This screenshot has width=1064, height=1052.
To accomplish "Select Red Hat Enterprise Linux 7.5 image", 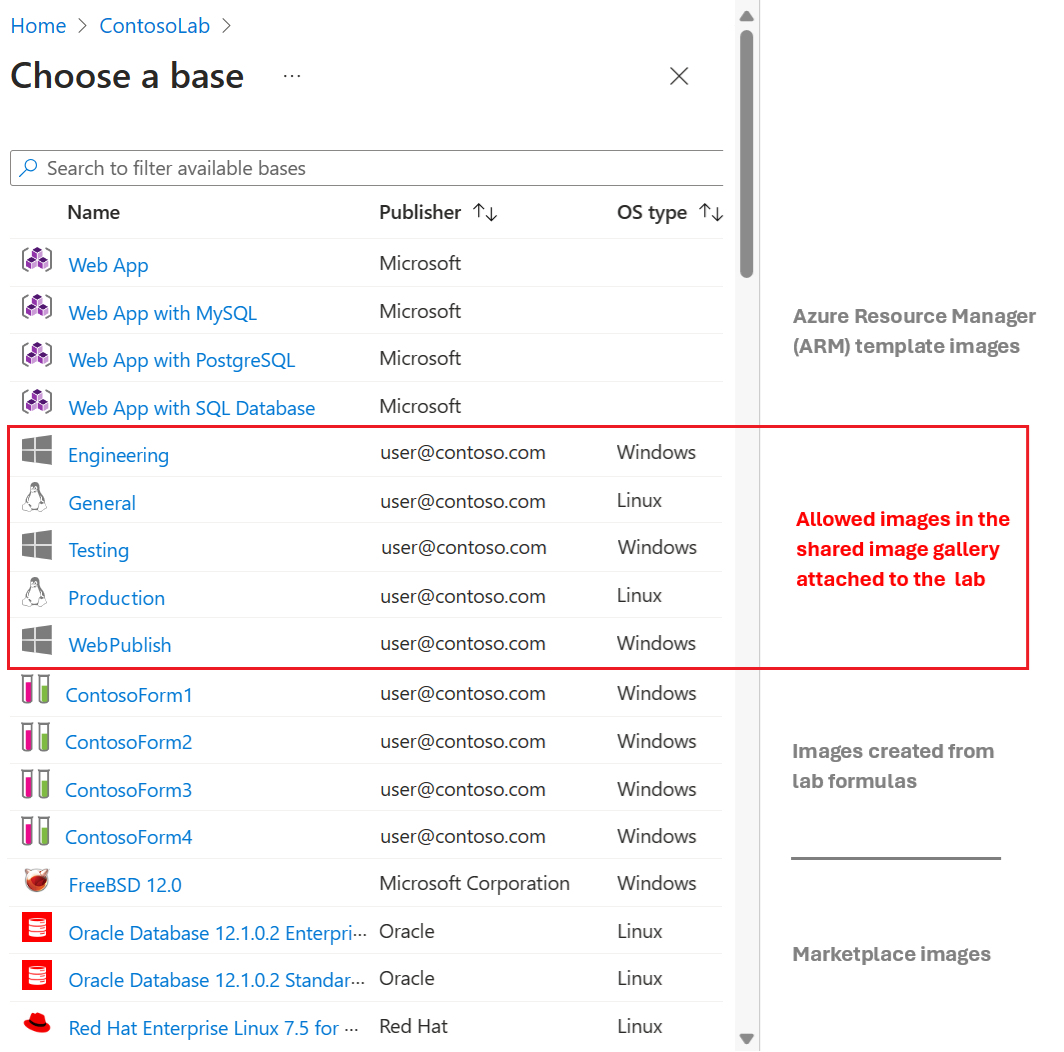I will tap(214, 1028).
